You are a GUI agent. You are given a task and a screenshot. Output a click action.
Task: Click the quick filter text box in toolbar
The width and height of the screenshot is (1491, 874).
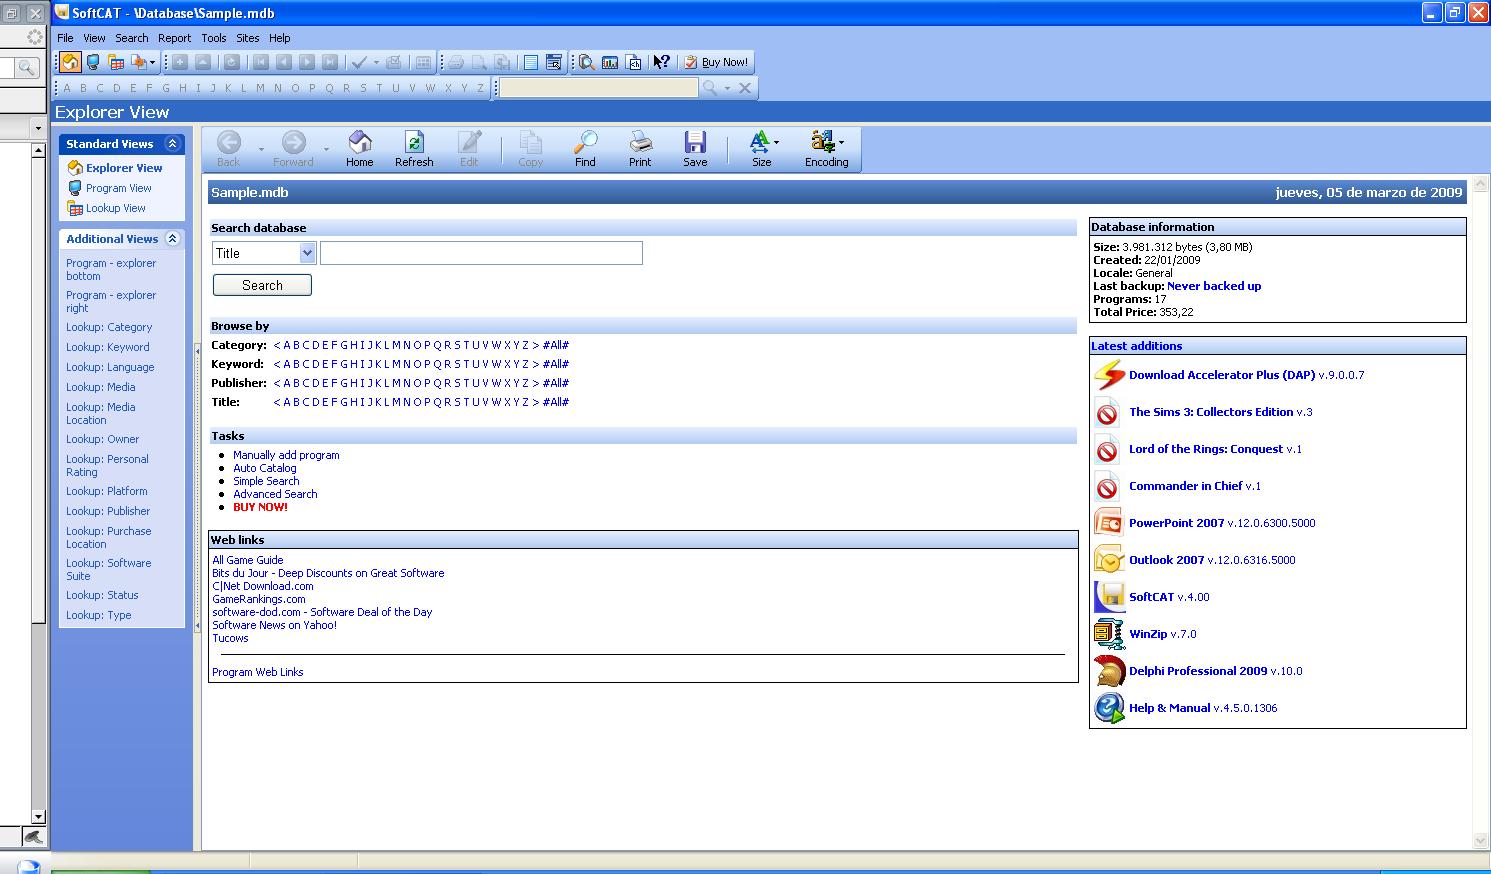click(598, 88)
